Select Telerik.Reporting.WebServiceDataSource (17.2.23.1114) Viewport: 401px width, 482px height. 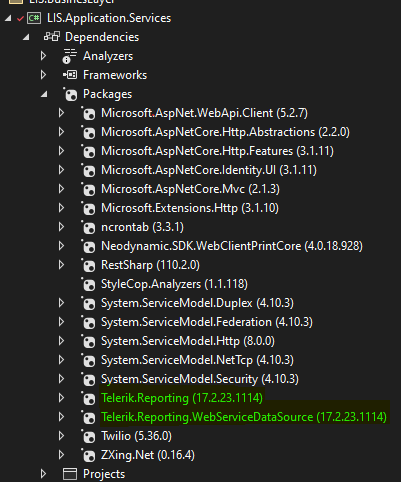click(244, 417)
